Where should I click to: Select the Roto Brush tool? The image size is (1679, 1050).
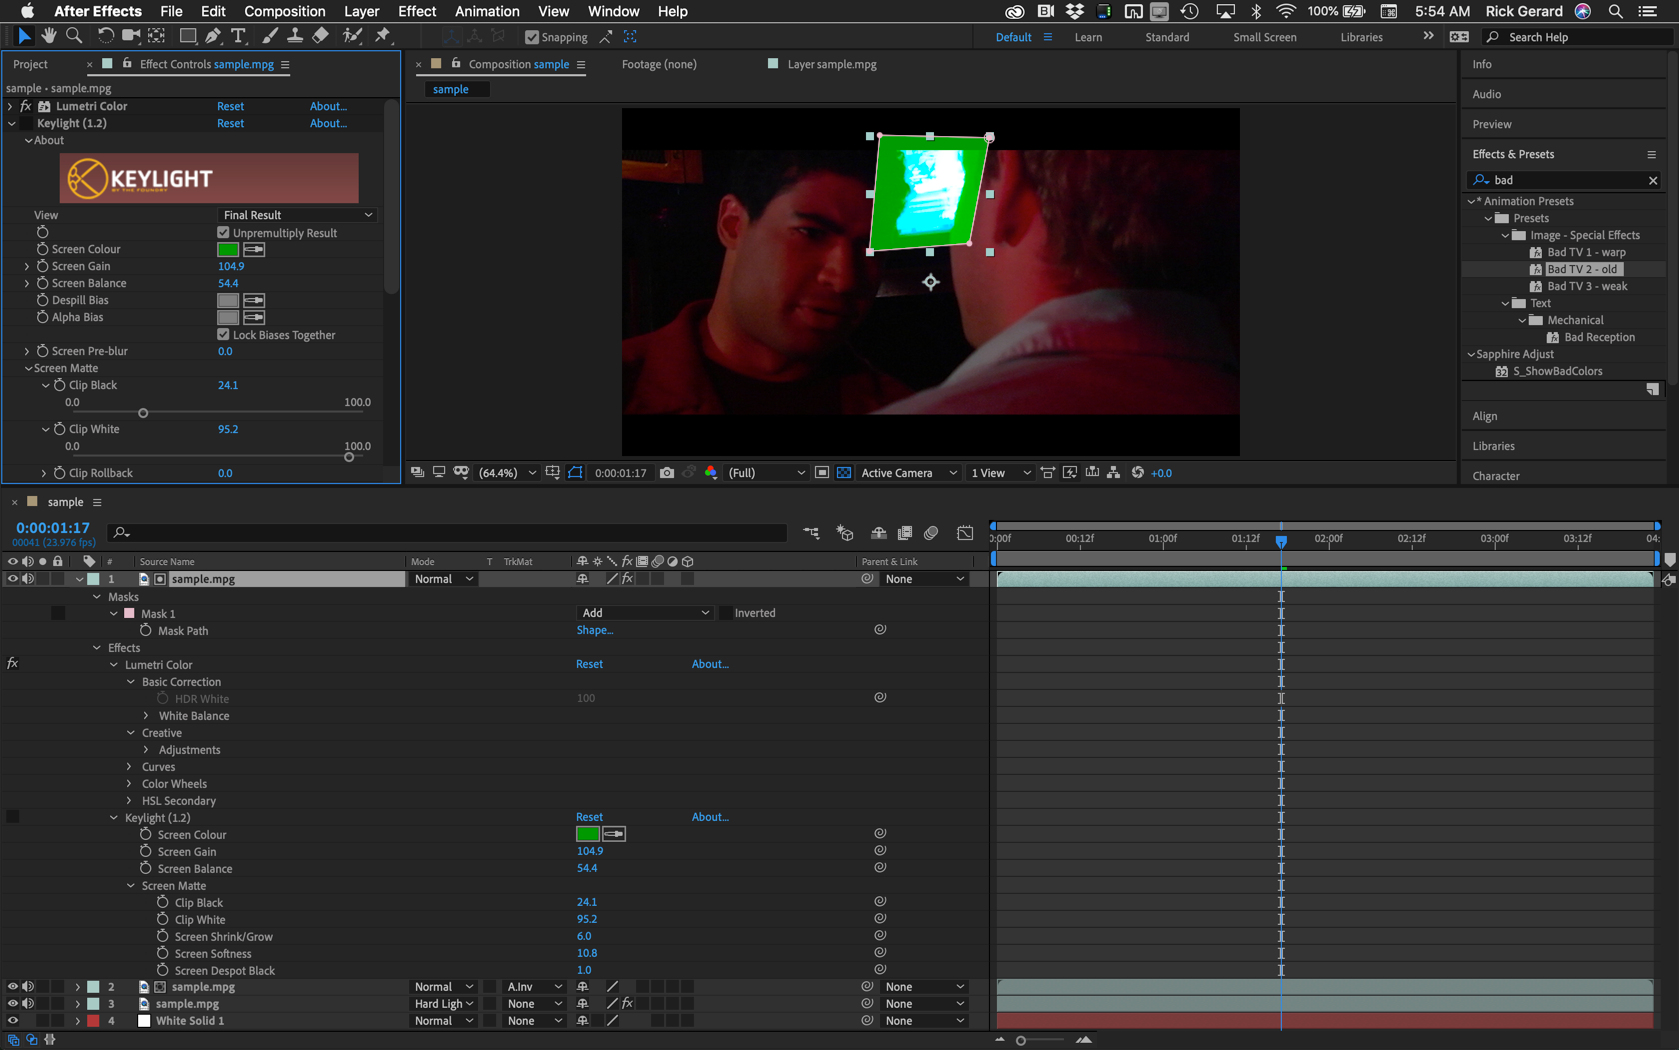coord(352,36)
